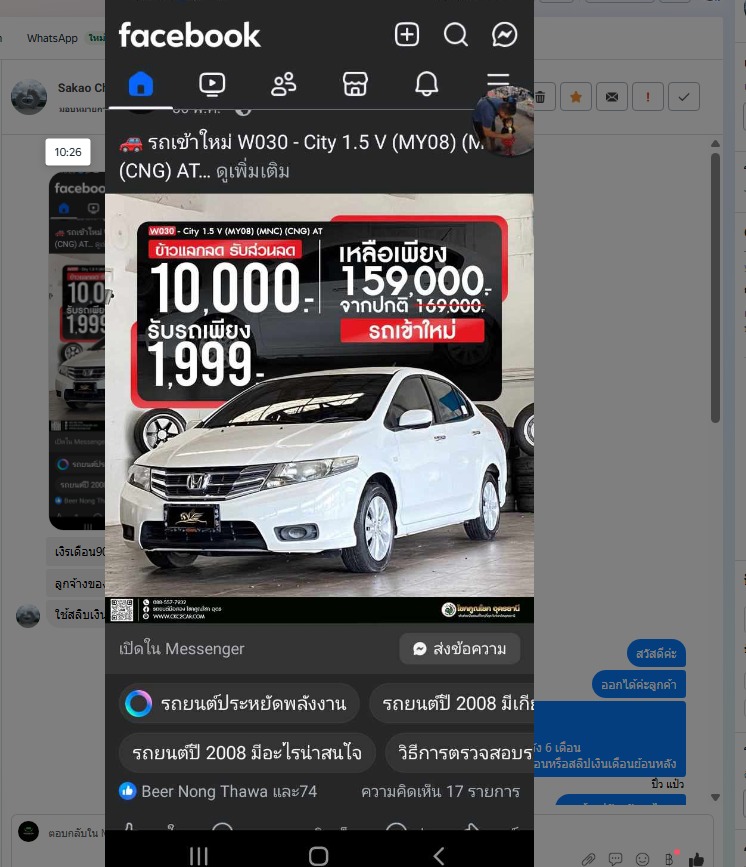This screenshot has height=867, width=746.
Task: Open ความคิดเห็น 17 รายการ comments
Action: click(440, 792)
